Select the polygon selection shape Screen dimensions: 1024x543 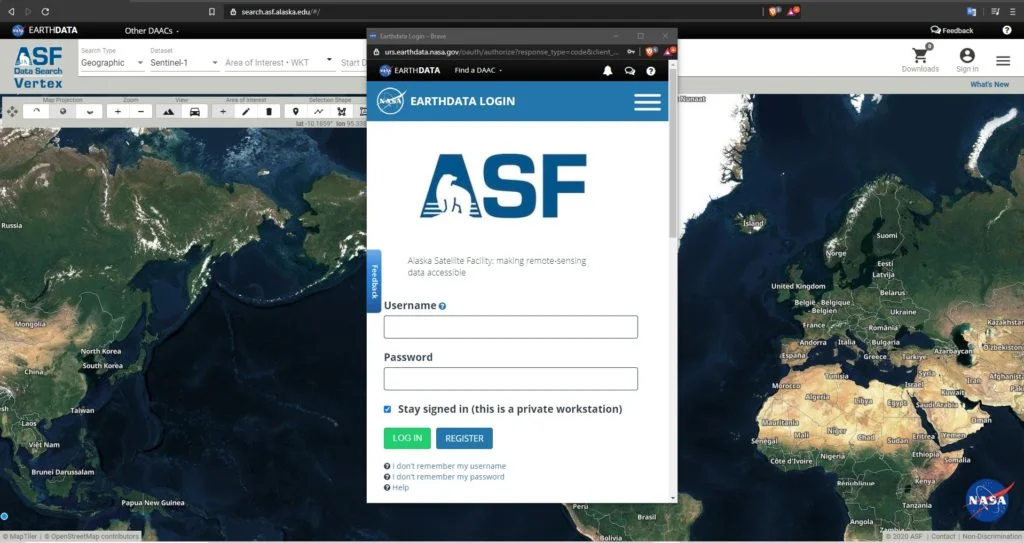click(341, 112)
